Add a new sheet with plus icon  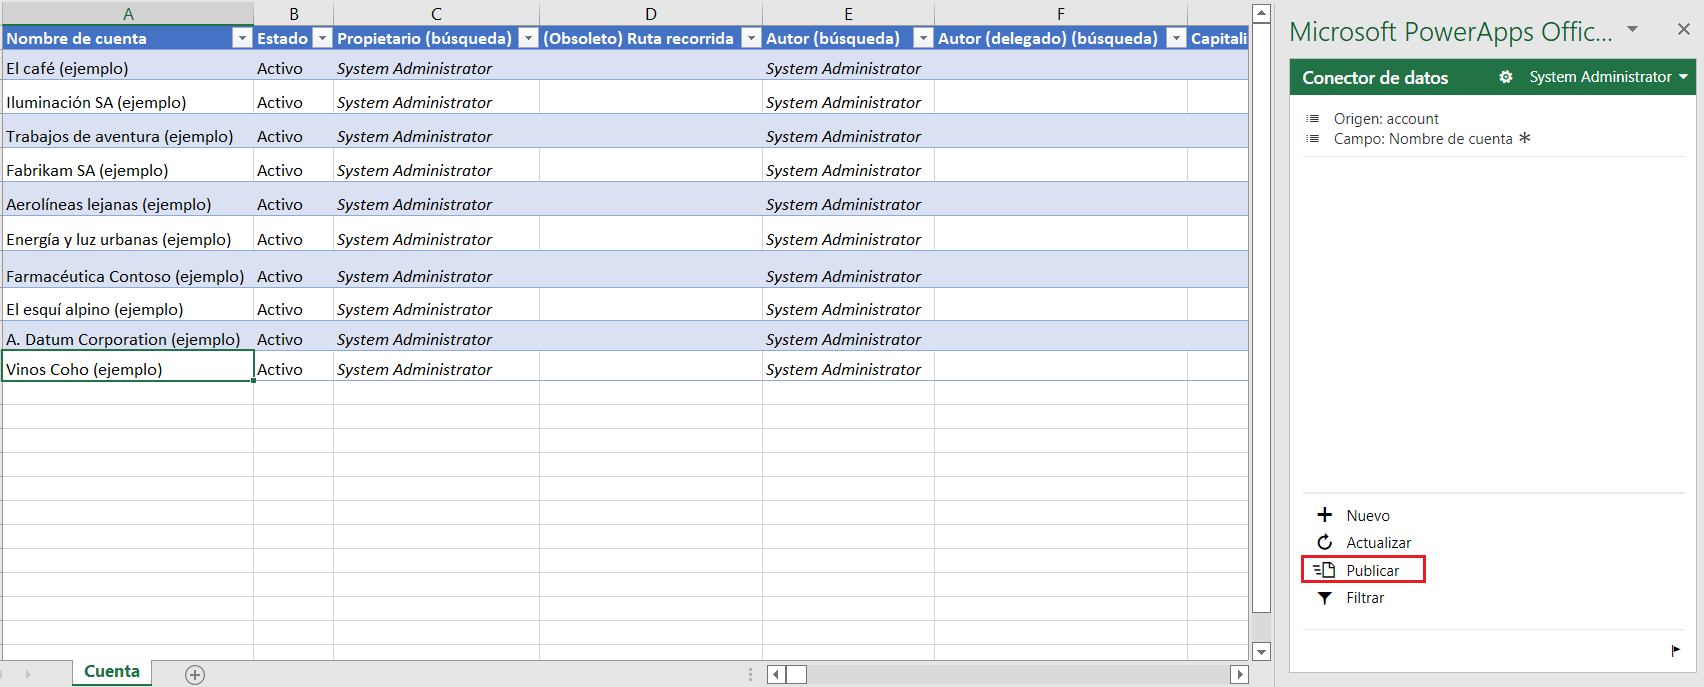pyautogui.click(x=195, y=675)
